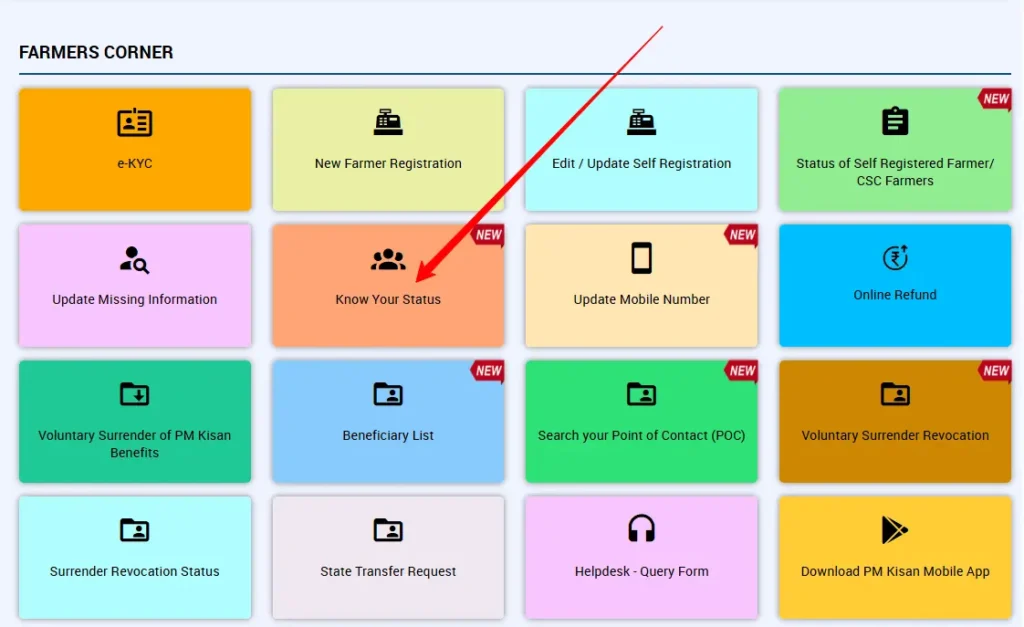Click the Update Mobile Number phone icon
Image resolution: width=1024 pixels, height=627 pixels.
pyautogui.click(x=641, y=258)
